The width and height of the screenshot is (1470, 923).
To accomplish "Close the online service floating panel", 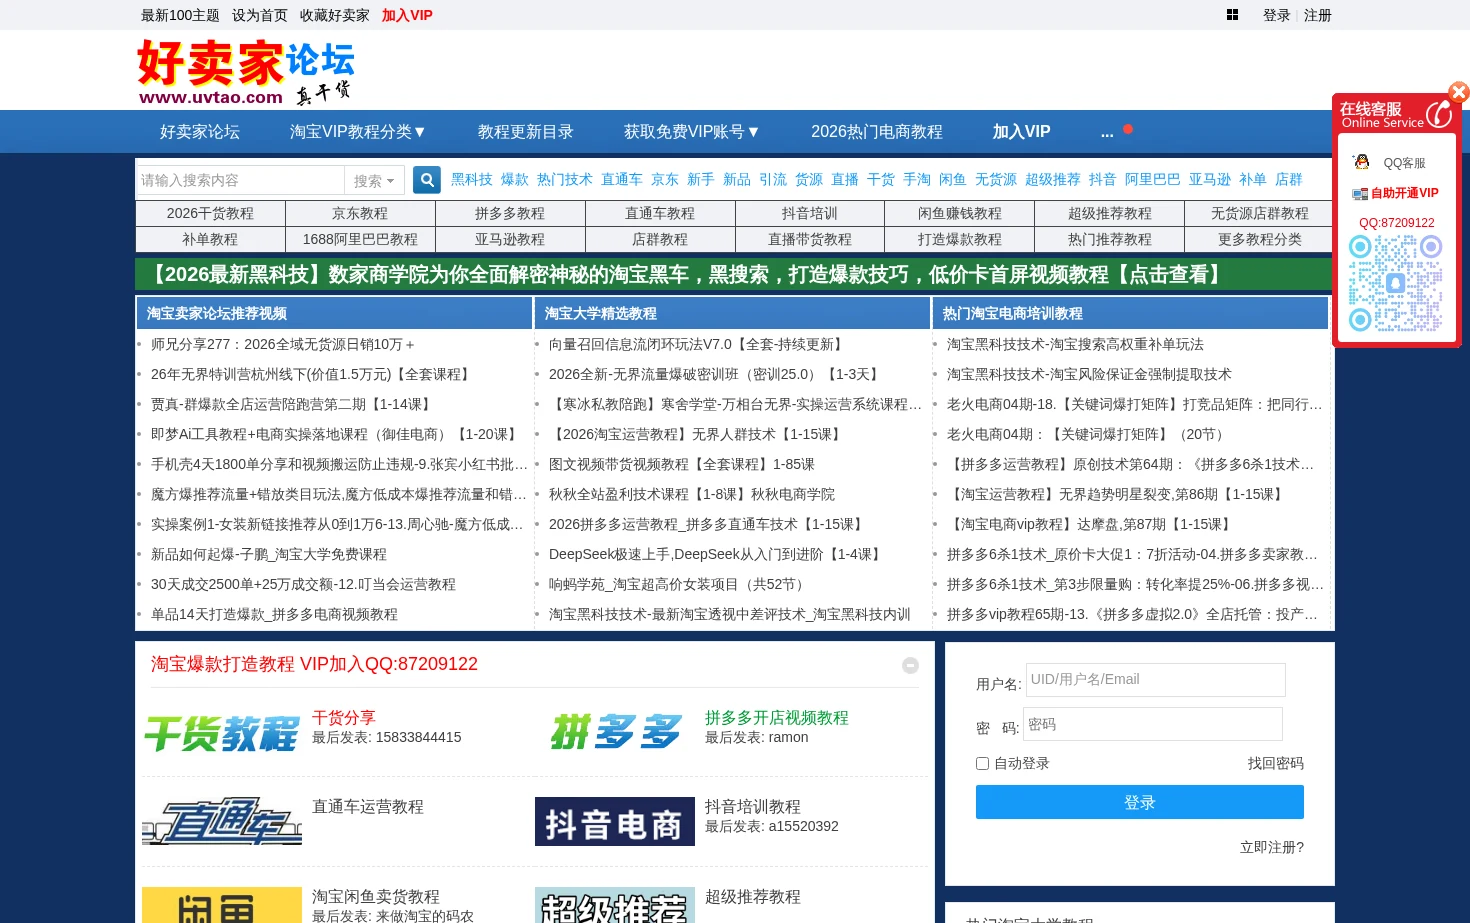I will pyautogui.click(x=1459, y=92).
